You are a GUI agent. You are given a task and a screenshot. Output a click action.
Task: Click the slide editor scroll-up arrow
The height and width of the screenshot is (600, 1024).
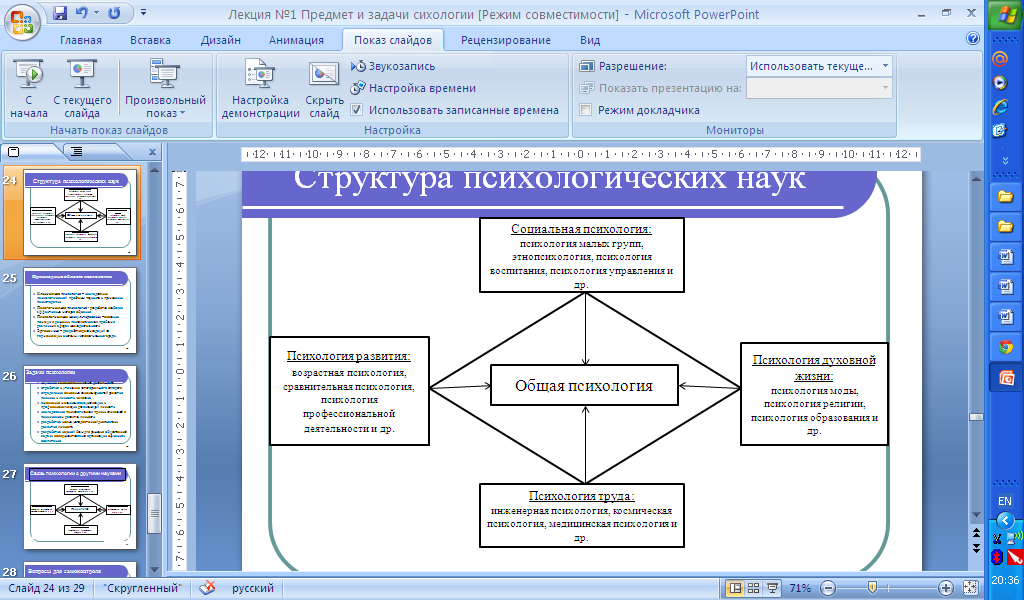[x=976, y=178]
